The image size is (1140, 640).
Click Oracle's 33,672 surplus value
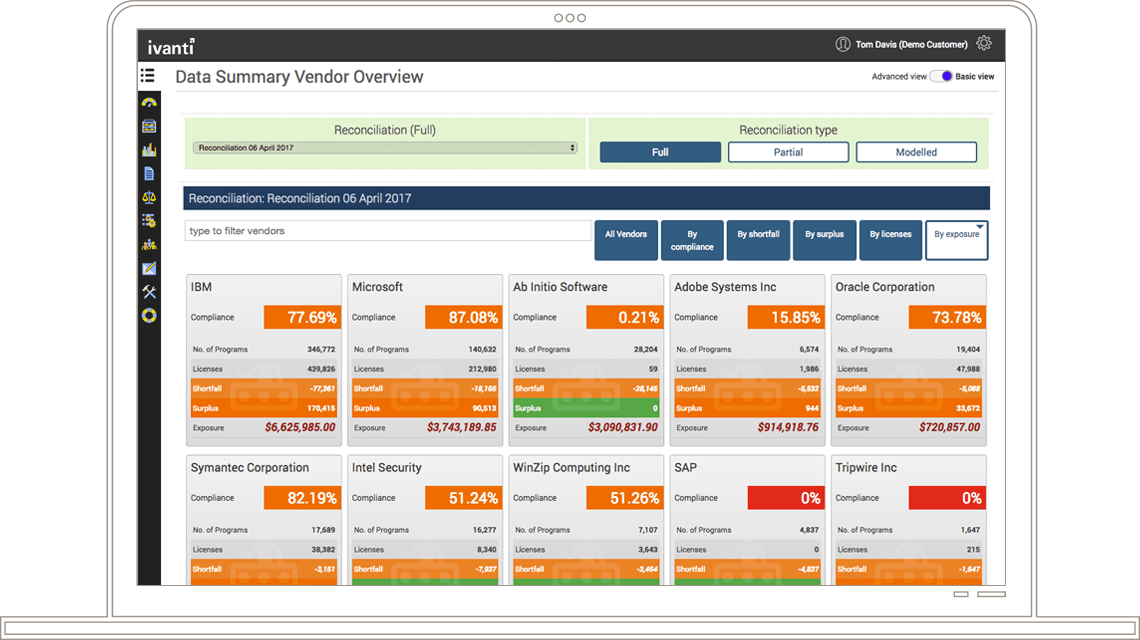[968, 408]
